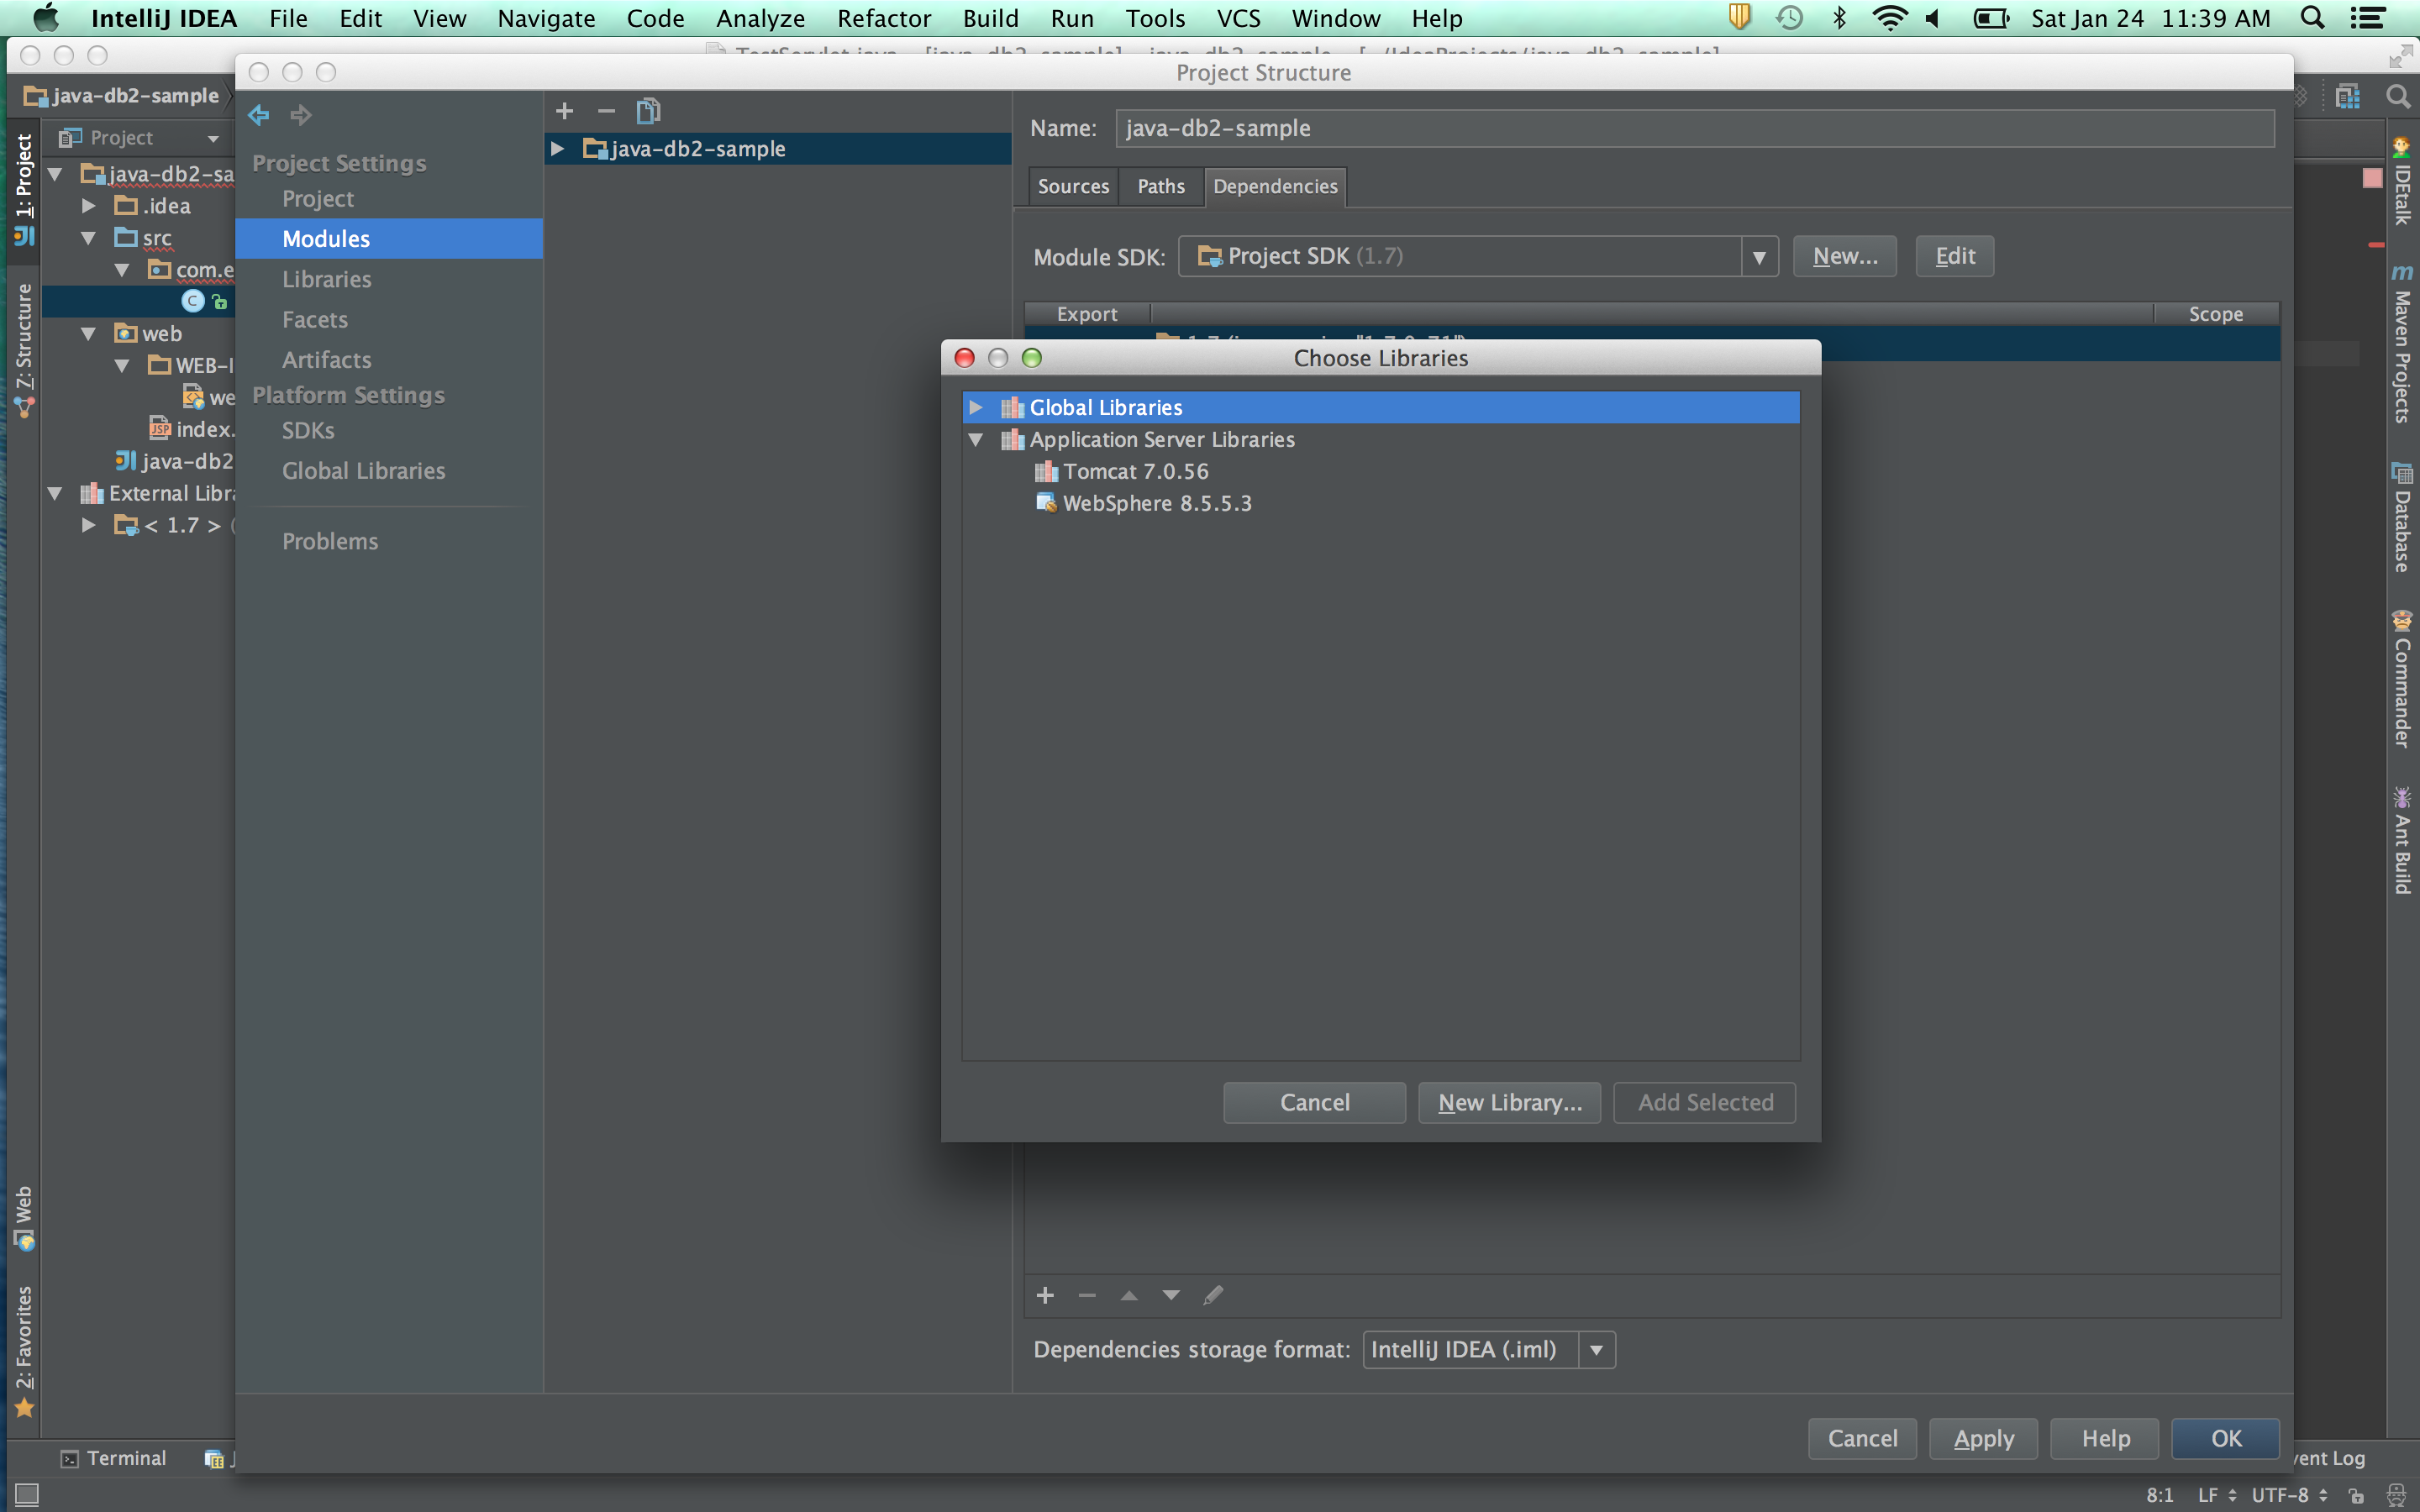2420x1512 pixels.
Task: Click the Global Libraries expander arrow
Action: 974,406
